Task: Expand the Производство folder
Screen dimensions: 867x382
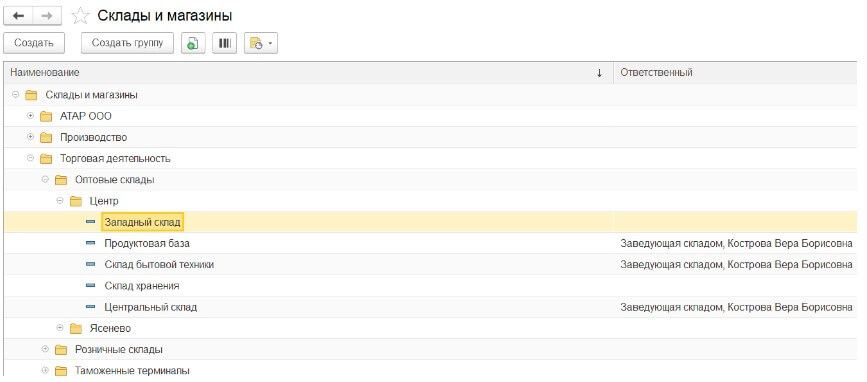Action: (x=30, y=137)
